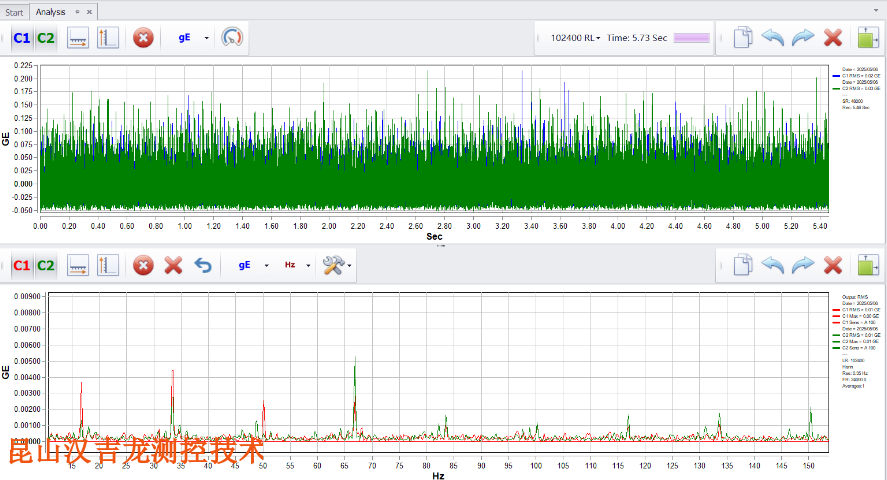Toggle channel C2 in the waveform toolbar
Viewport: 887px width, 480px height.
[x=46, y=38]
